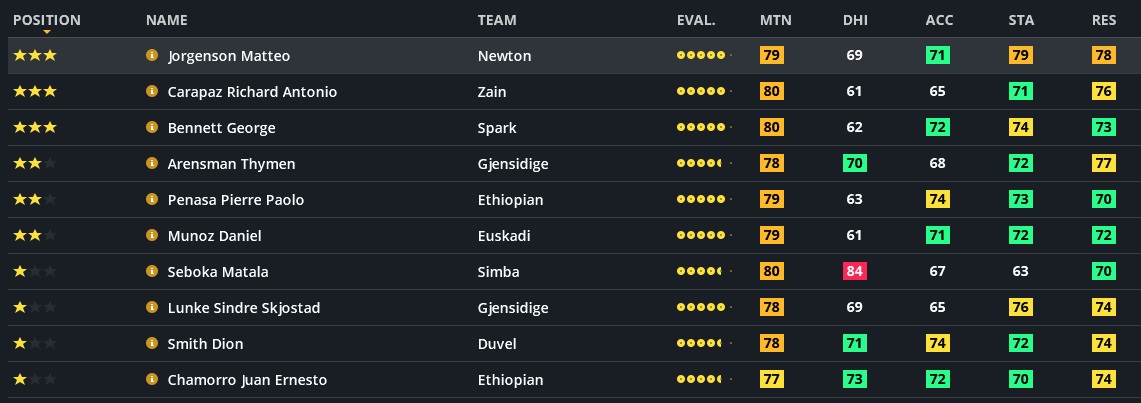
Task: Click the RES column header
Action: tap(1104, 20)
